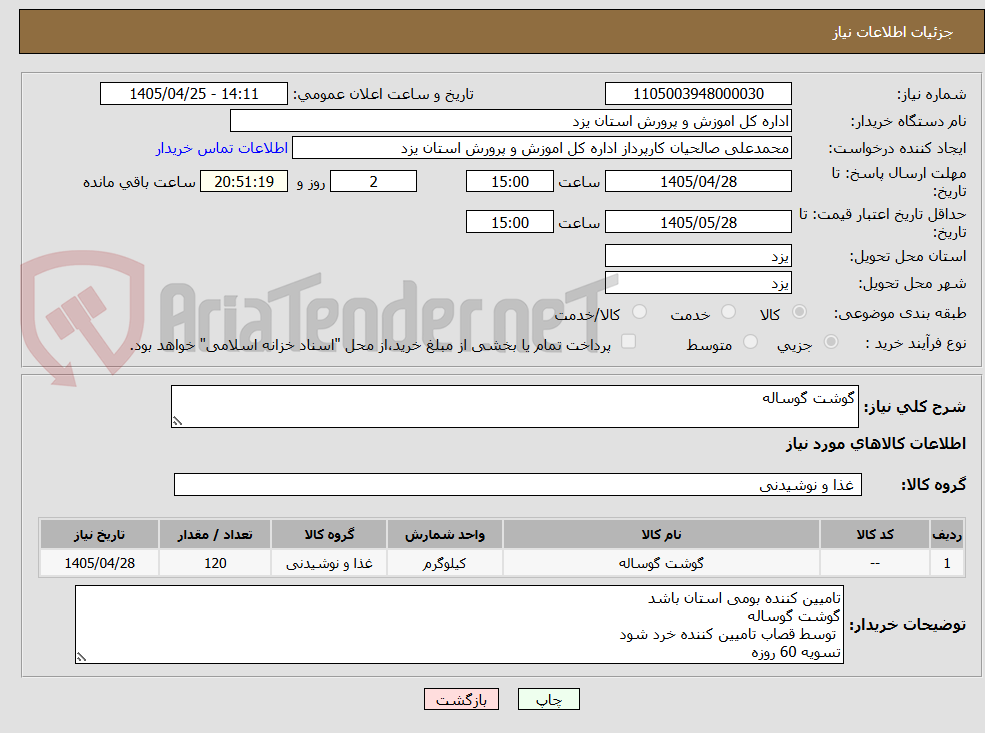Click the request creator name field
Image resolution: width=985 pixels, height=733 pixels.
coord(541,148)
